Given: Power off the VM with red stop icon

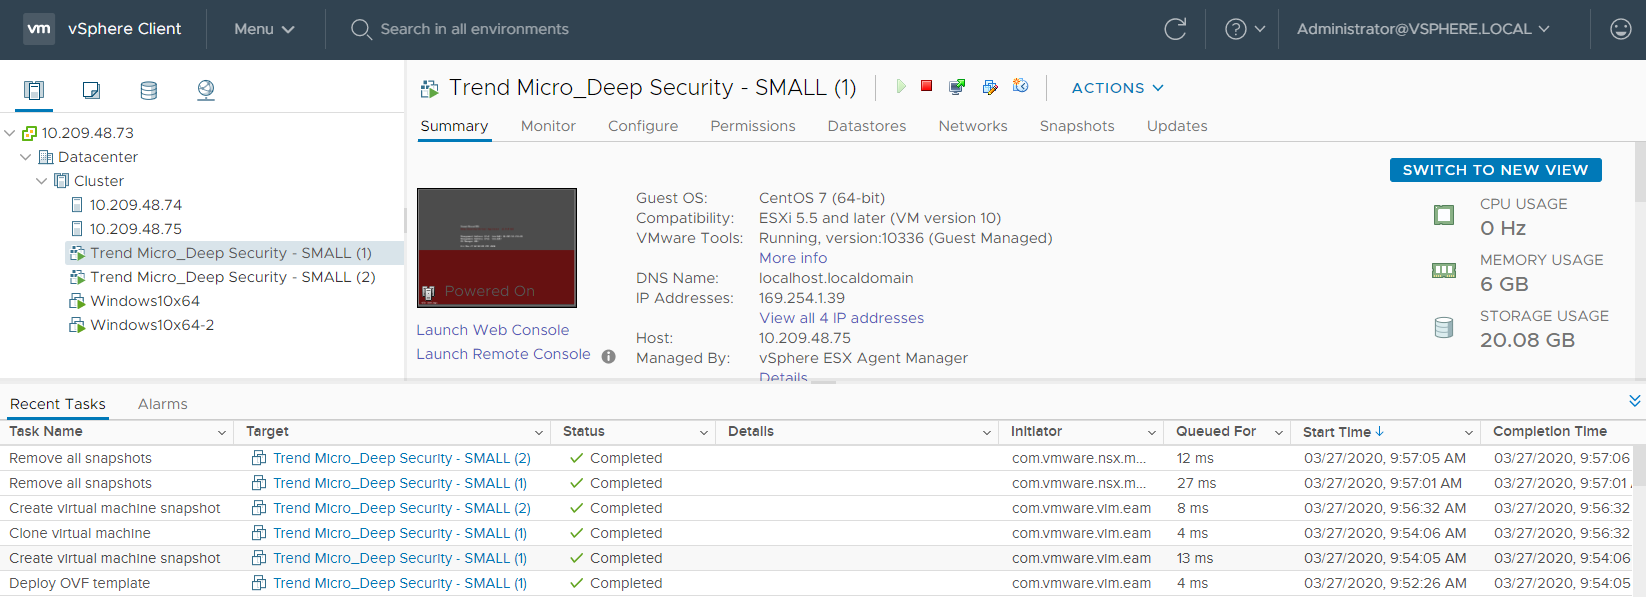Looking at the screenshot, I should tap(927, 87).
